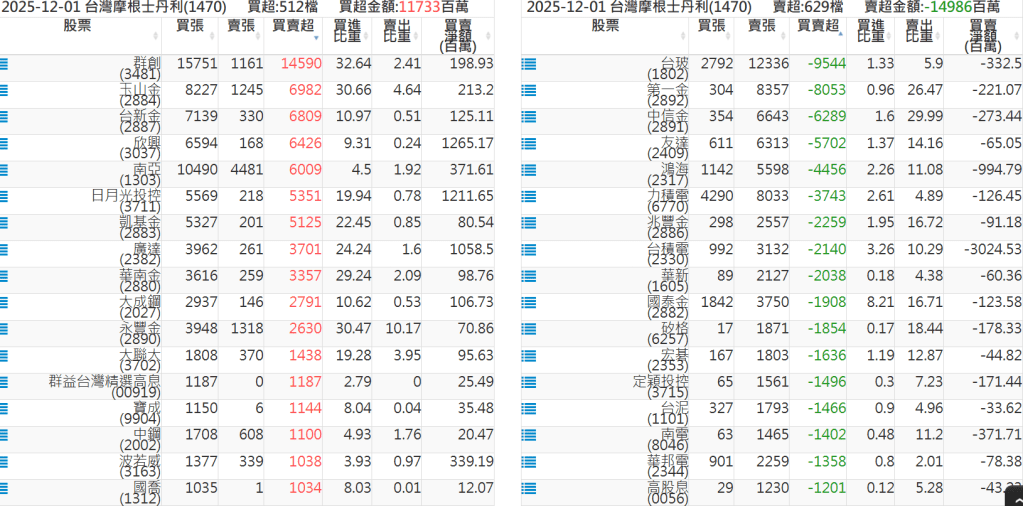Click the list icon beside 群創 (3481)
Screen dimensions: 1023x506
click(x=5, y=63)
